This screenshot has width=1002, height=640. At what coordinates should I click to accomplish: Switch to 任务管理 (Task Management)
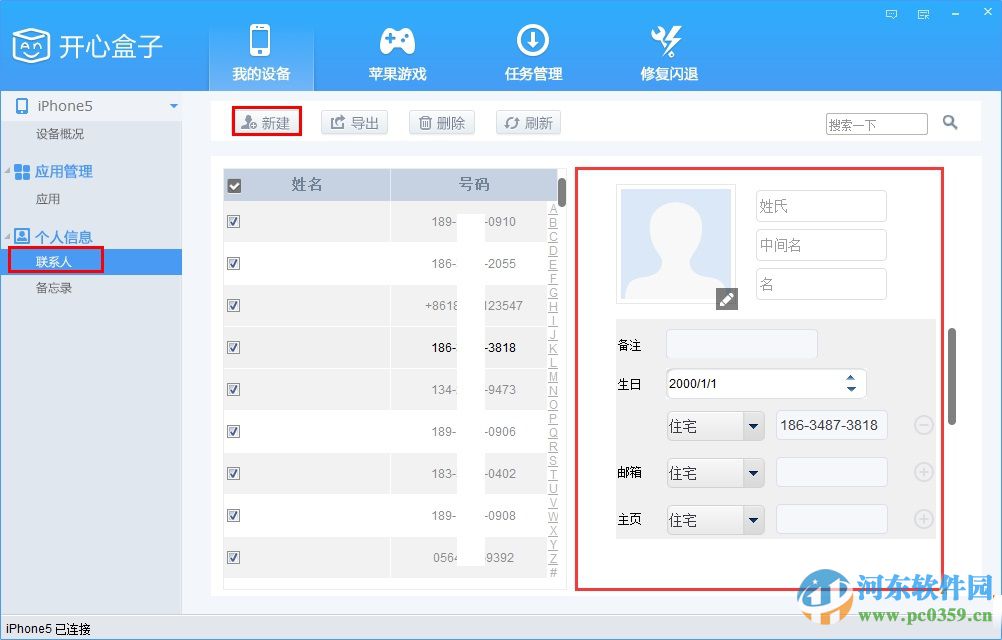coord(532,50)
